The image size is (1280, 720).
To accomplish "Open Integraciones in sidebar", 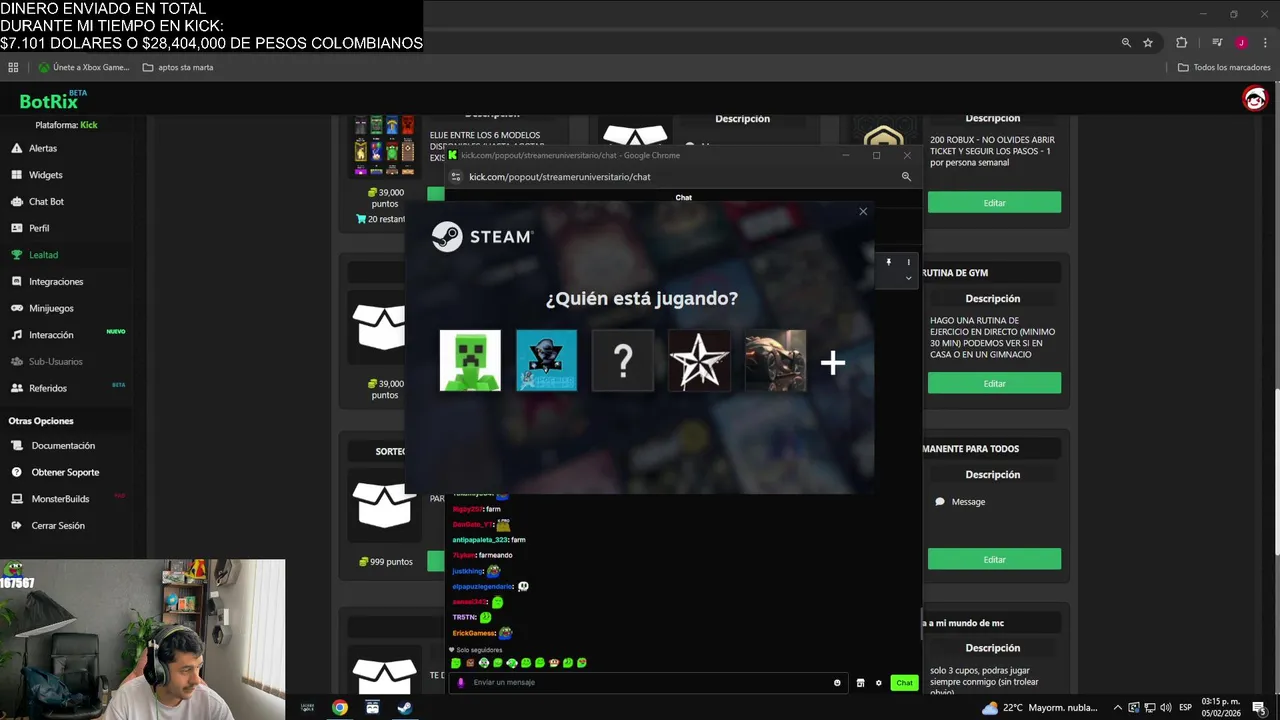I will click(x=56, y=282).
